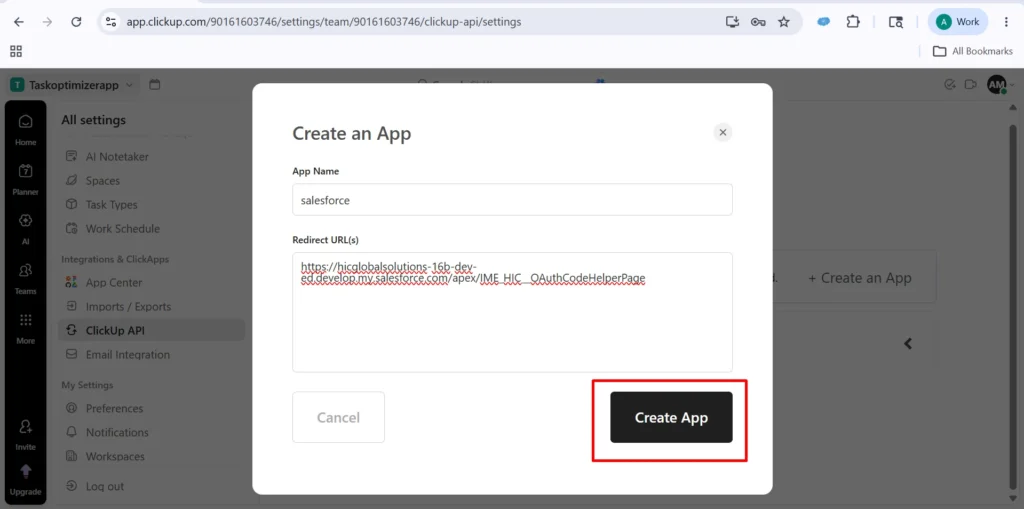Click Upgrade in the left sidebar

point(25,480)
